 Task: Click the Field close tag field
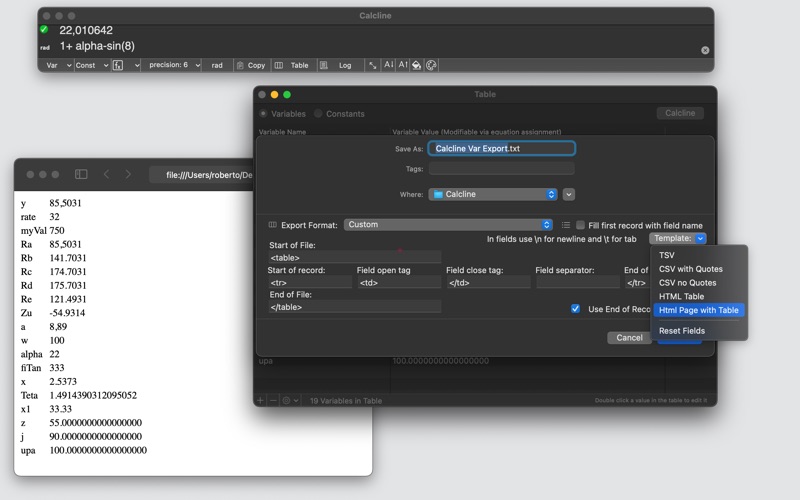488,282
